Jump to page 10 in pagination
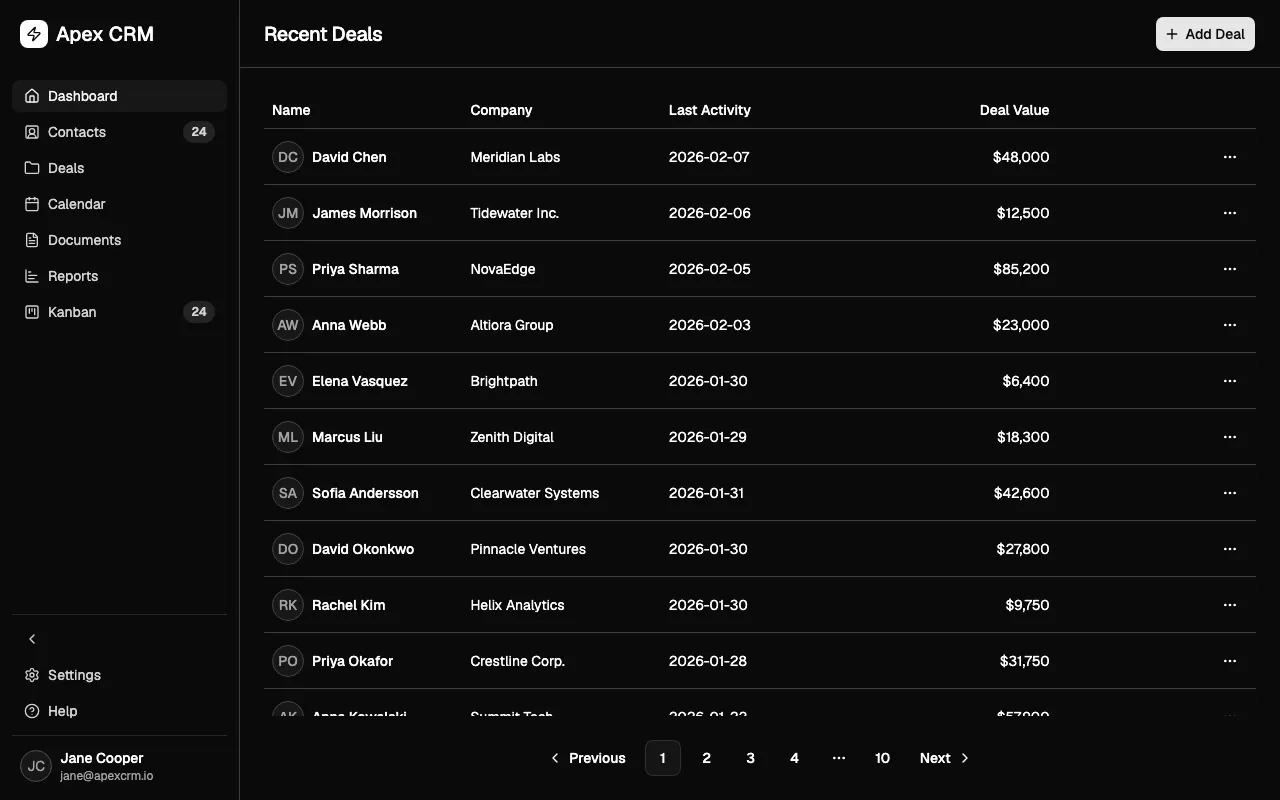Viewport: 1280px width, 800px height. [882, 758]
